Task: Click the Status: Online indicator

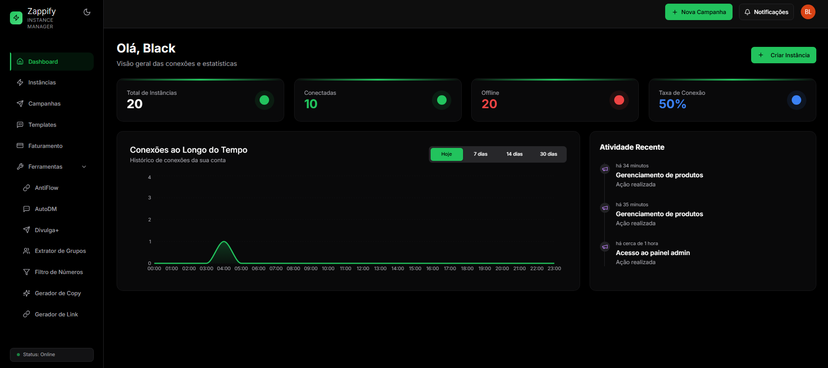Action: (52, 354)
